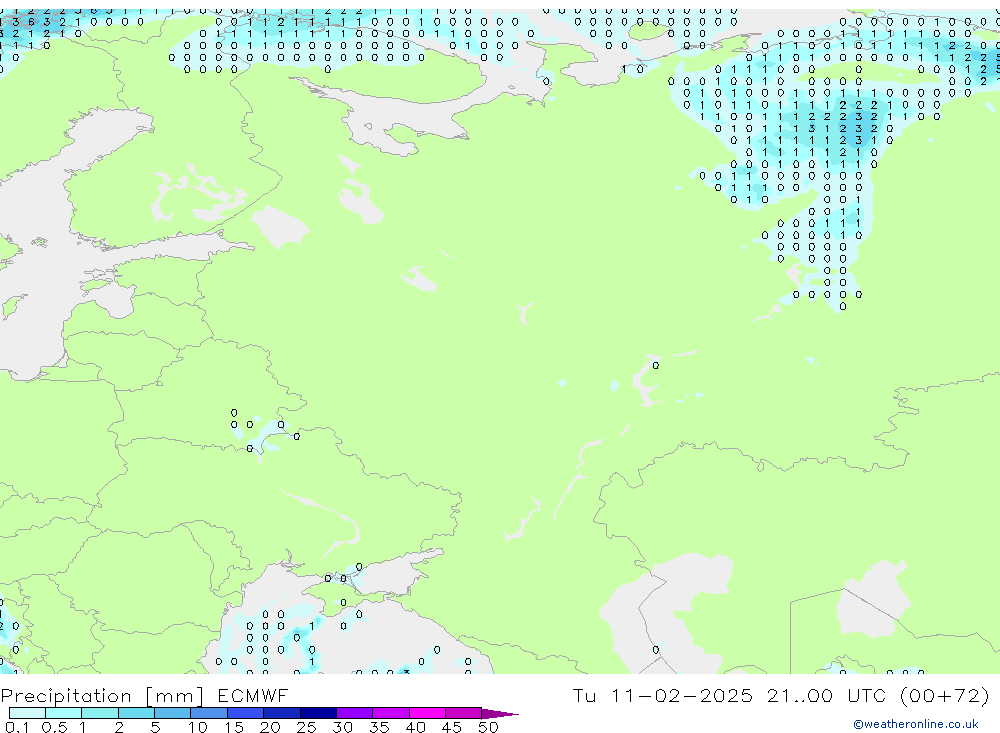1000x733 pixels.
Task: Click the '15' legend scale label
Action: tap(234, 727)
